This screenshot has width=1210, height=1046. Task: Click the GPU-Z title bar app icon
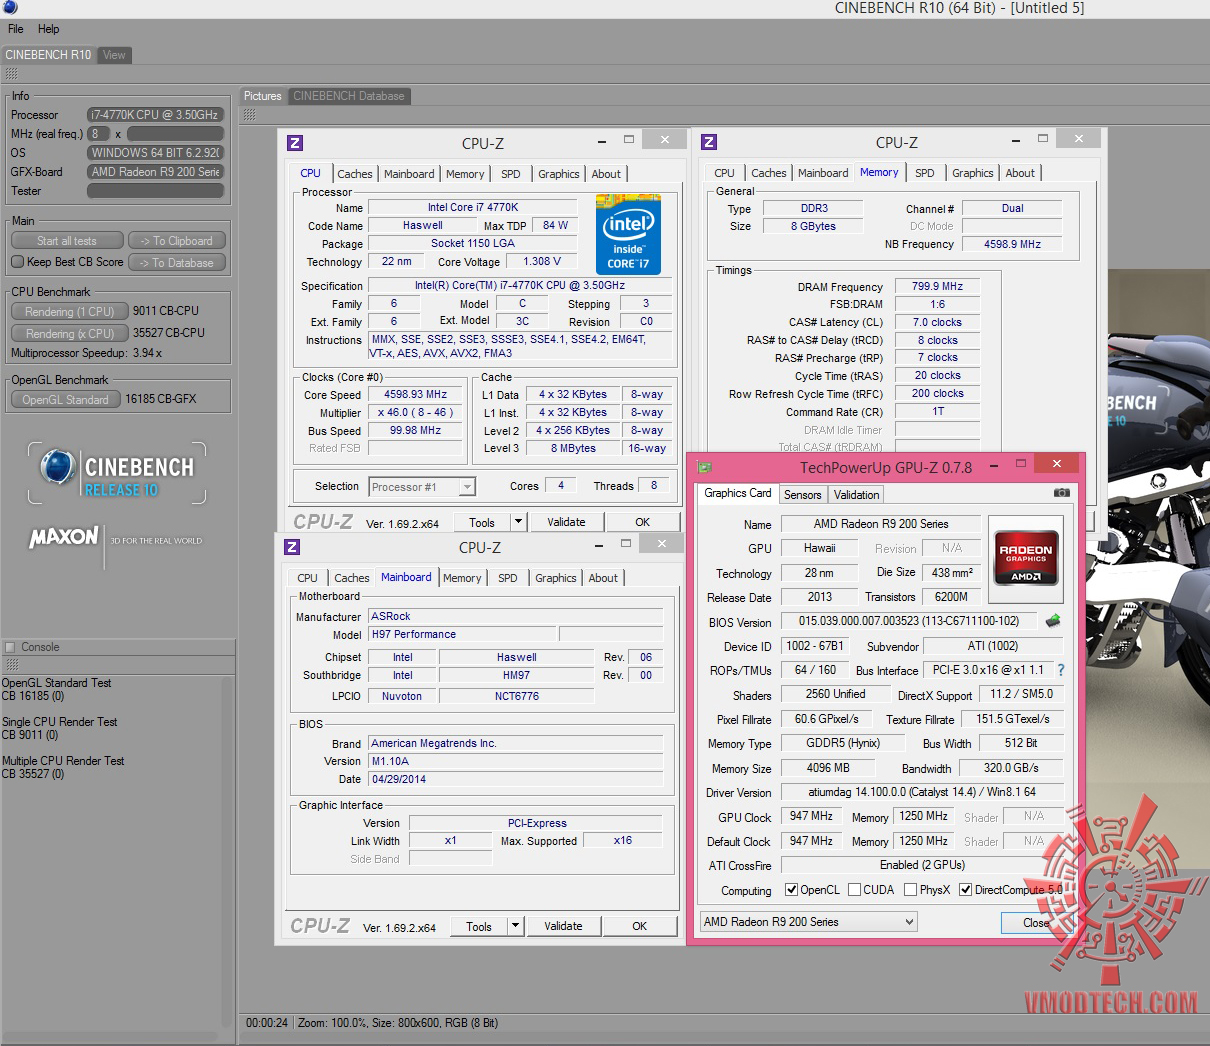[704, 466]
